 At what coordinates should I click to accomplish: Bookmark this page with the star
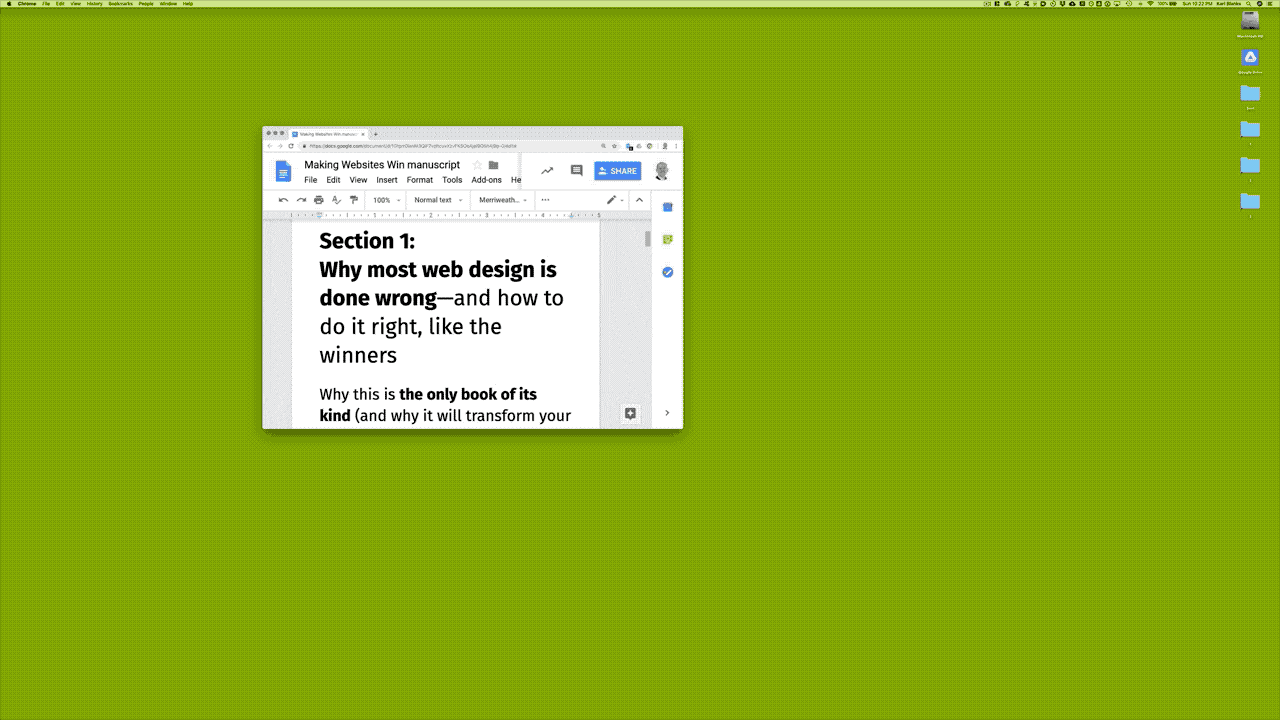click(x=614, y=146)
